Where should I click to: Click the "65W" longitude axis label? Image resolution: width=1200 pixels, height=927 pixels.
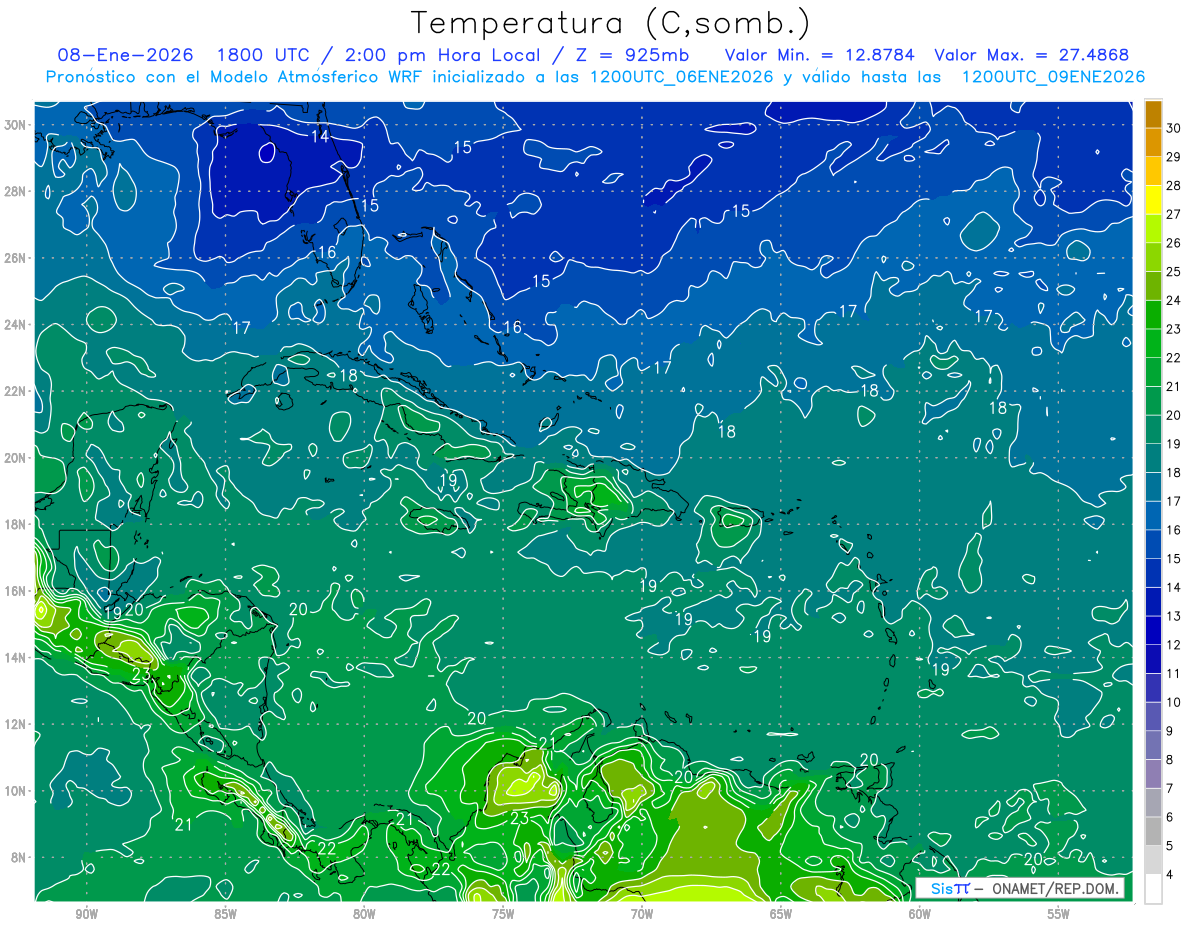(781, 915)
